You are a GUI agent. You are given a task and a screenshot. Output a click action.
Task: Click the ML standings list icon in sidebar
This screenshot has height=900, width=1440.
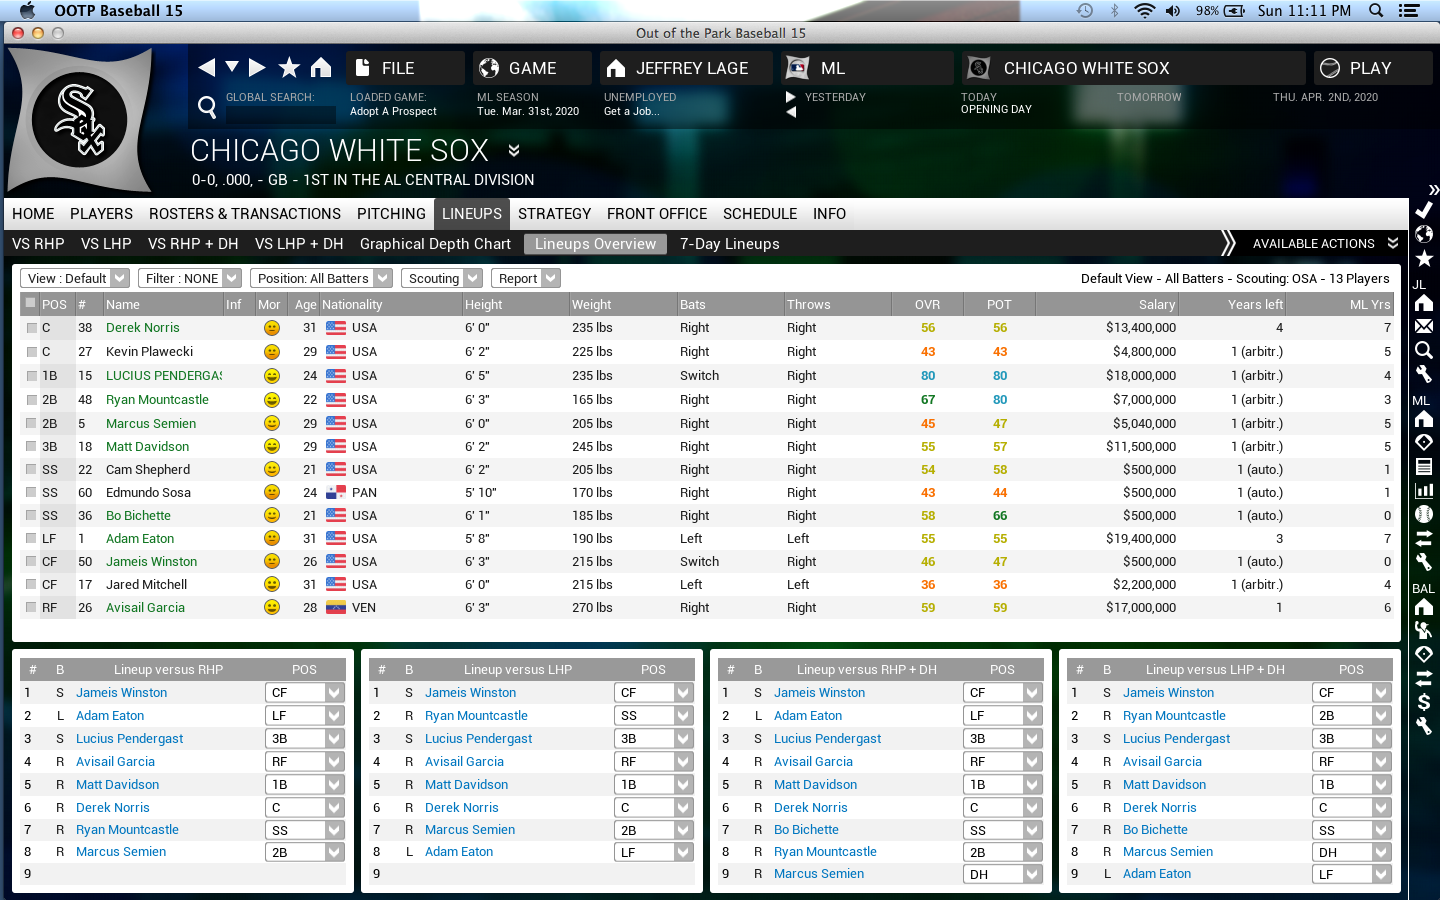(x=1424, y=466)
